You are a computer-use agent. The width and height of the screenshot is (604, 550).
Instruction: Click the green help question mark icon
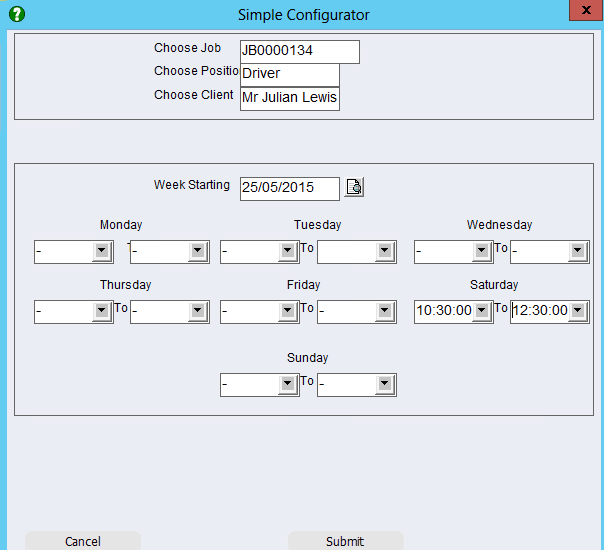(16, 14)
